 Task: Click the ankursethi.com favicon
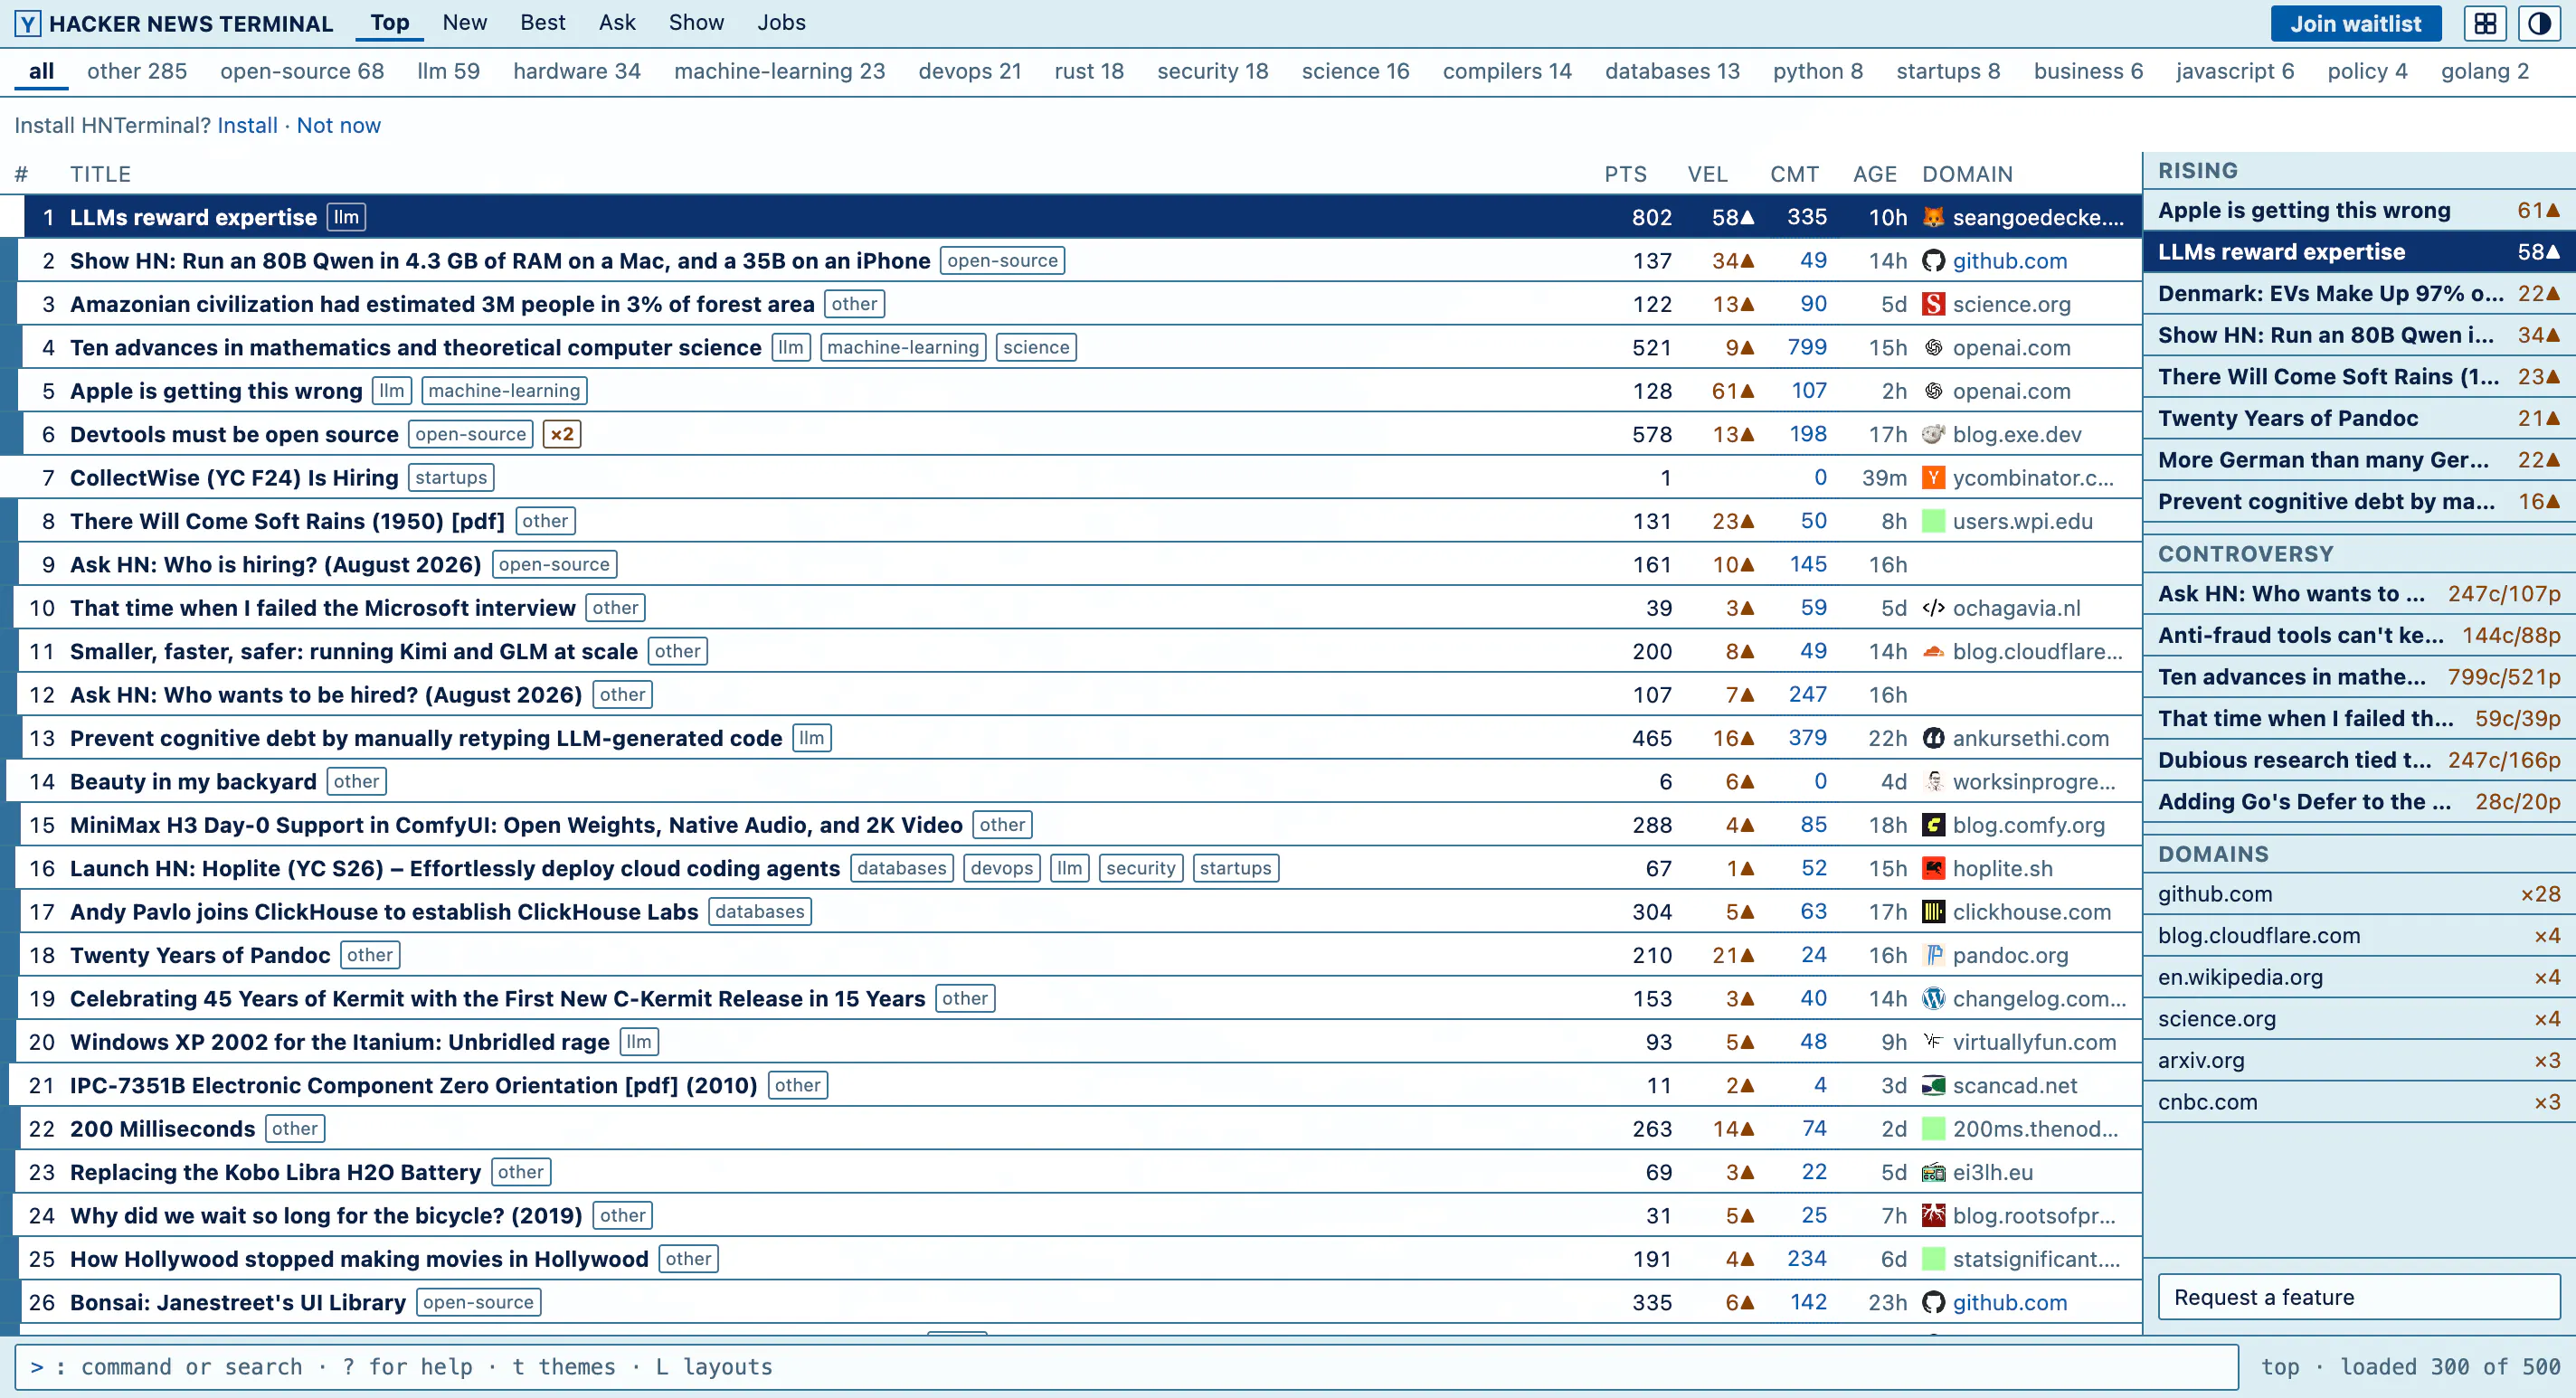tap(1933, 738)
